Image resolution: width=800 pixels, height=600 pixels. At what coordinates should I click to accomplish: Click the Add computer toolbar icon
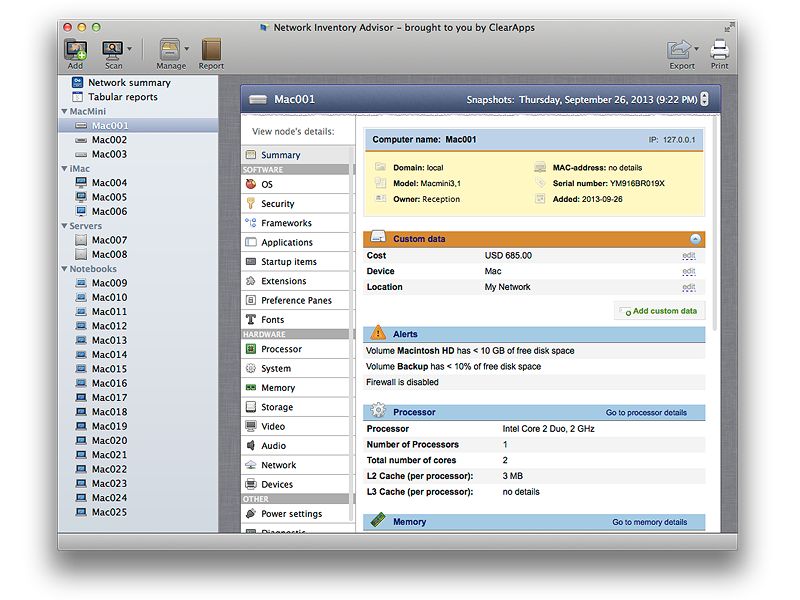click(75, 49)
